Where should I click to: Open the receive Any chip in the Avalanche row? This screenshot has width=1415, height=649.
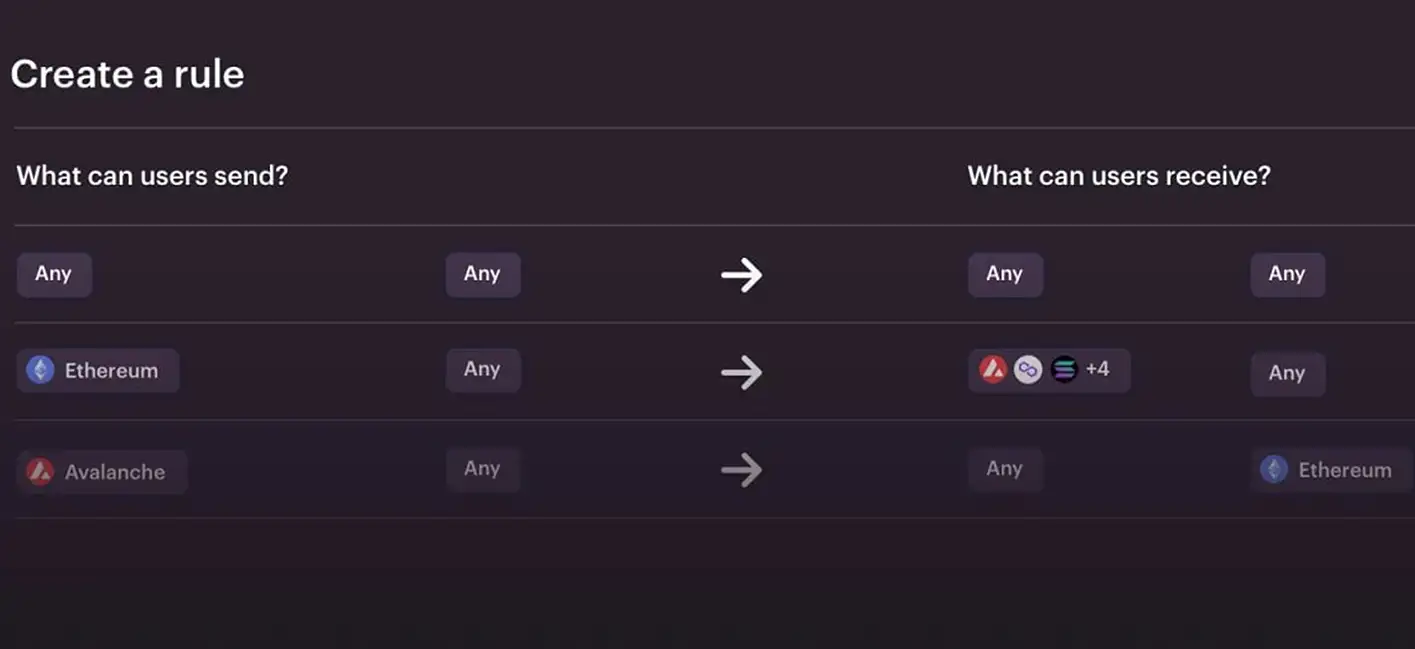coord(1005,468)
